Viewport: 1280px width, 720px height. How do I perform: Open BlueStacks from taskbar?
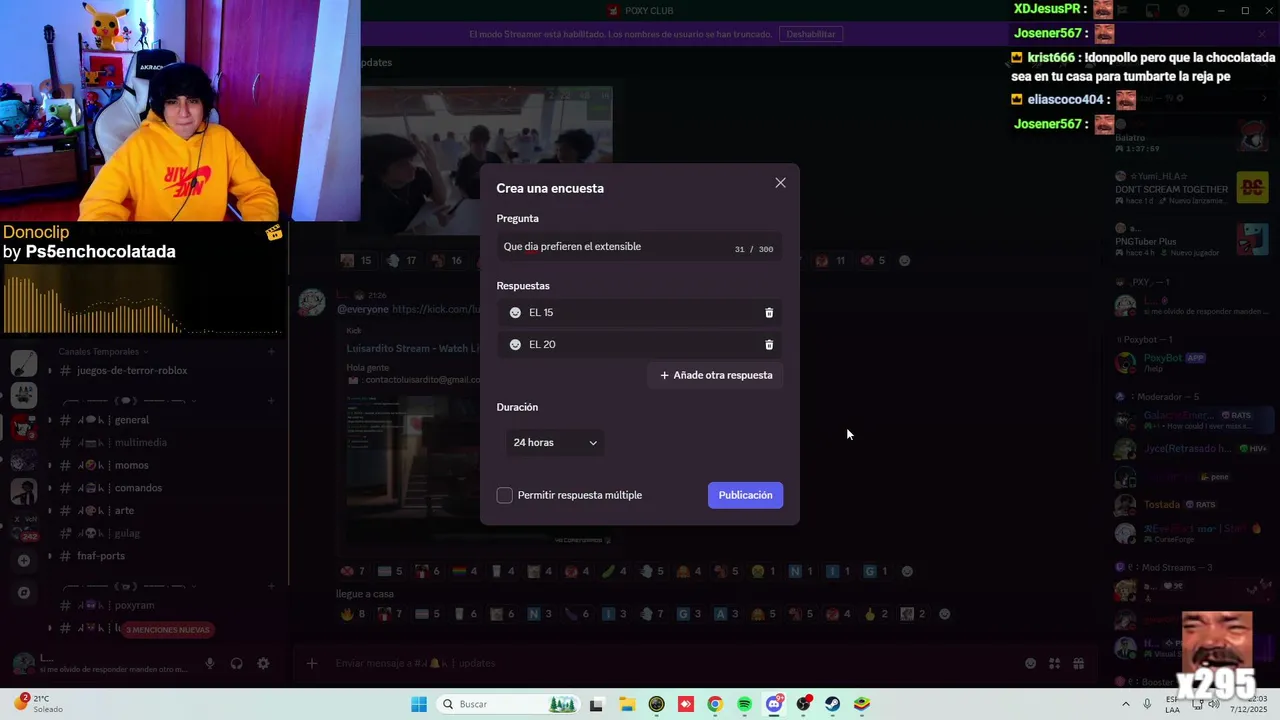862,704
